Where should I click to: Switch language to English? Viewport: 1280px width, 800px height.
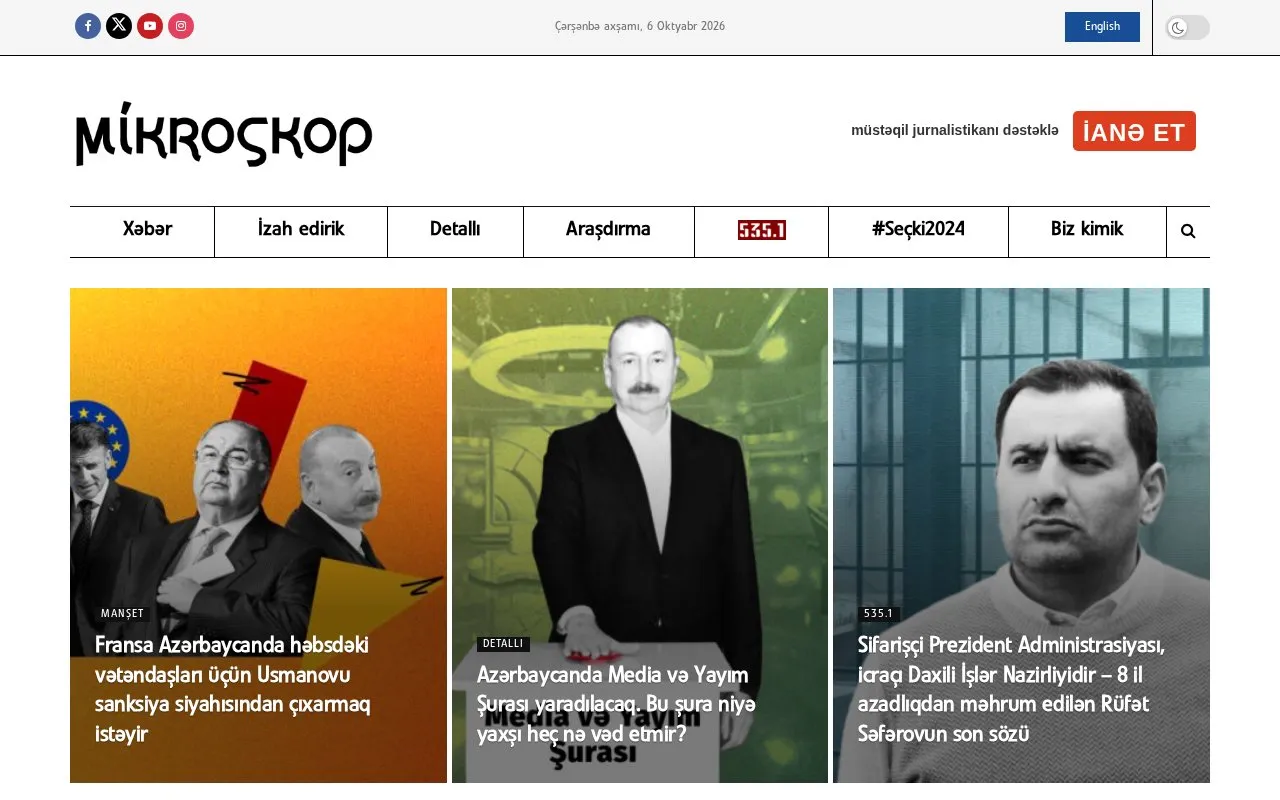tap(1102, 27)
